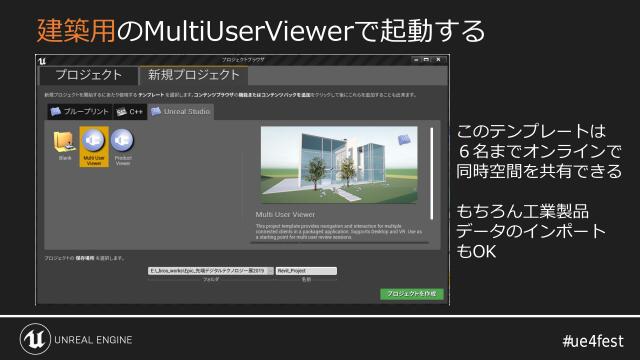Maximize the project browser window
Screen dimensions: 640x360
(426, 60)
